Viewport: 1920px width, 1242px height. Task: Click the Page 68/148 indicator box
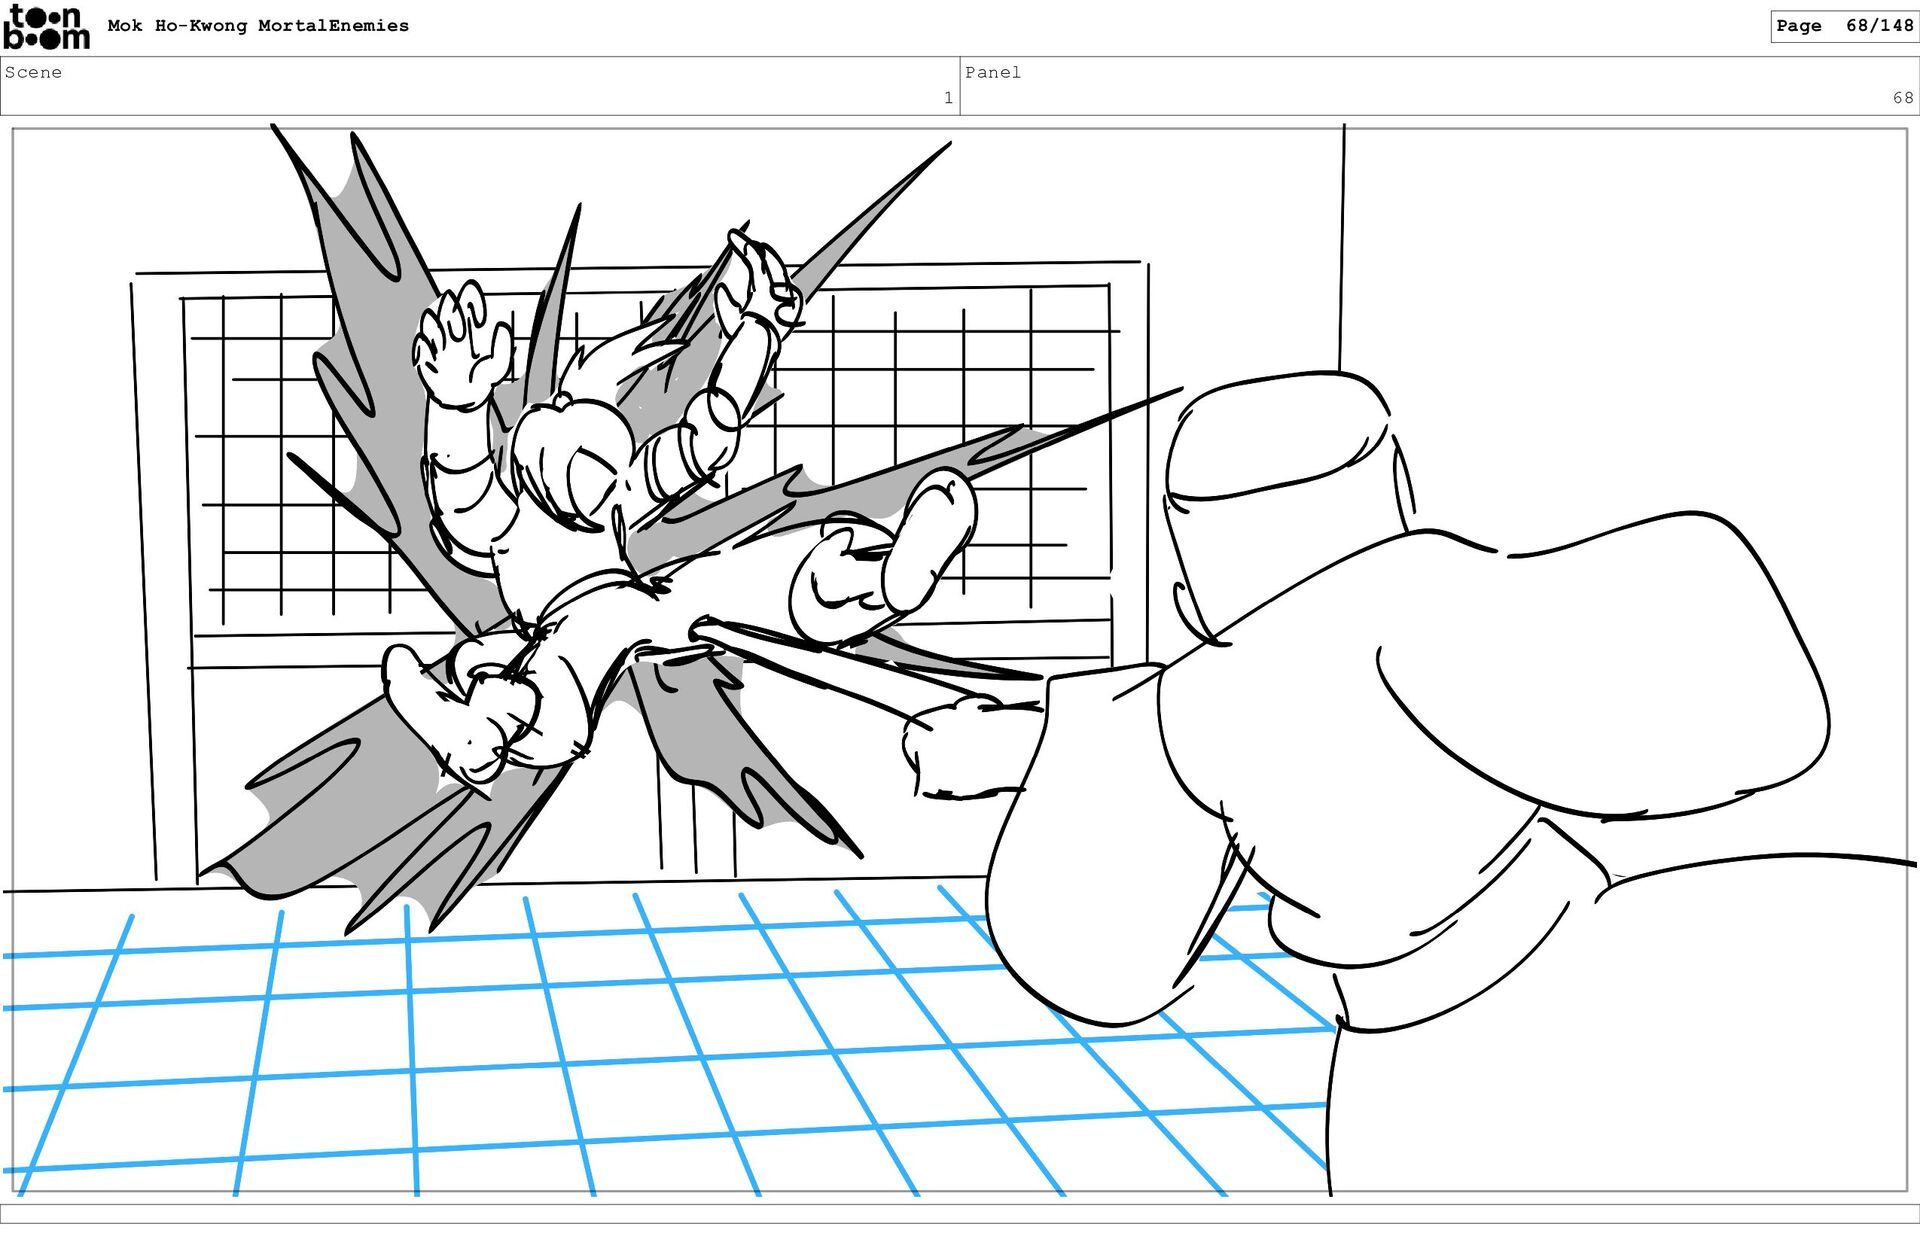pos(1843,26)
